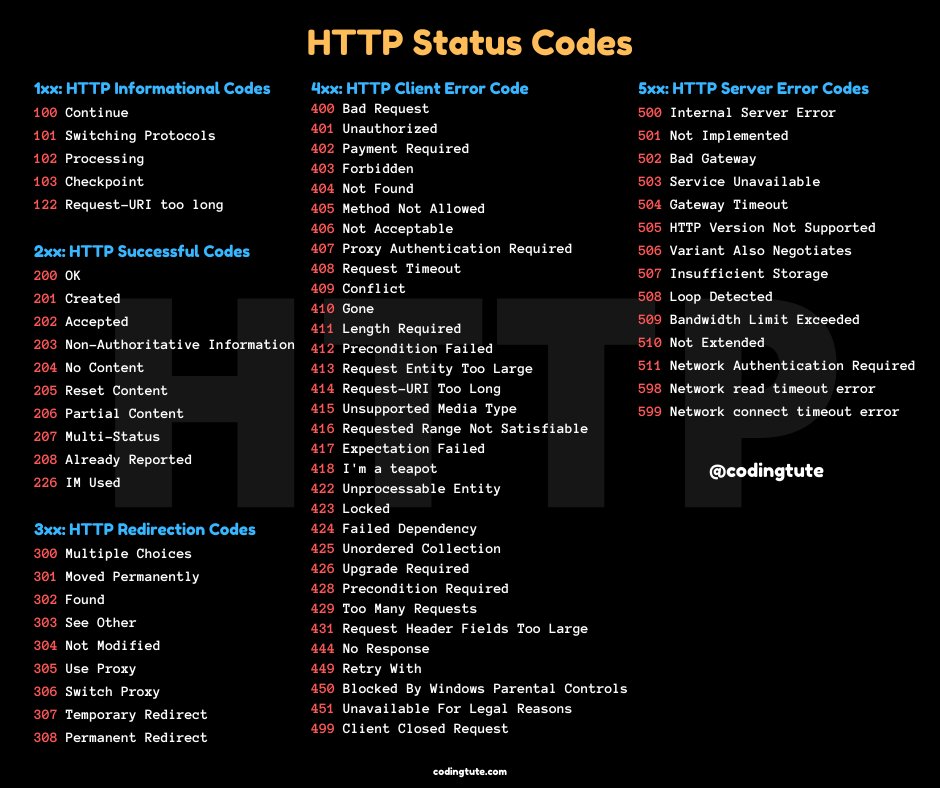Screen dimensions: 940x788
Task: Choose "306 Switch Proxy" entry
Action: coord(97,692)
